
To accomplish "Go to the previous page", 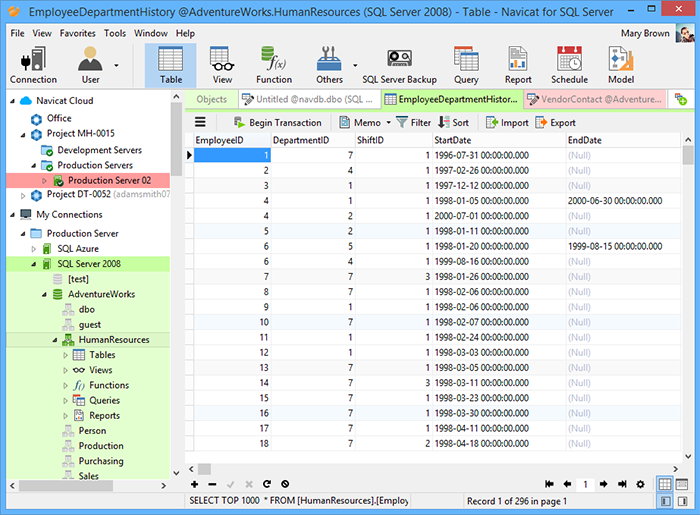I will coord(567,484).
